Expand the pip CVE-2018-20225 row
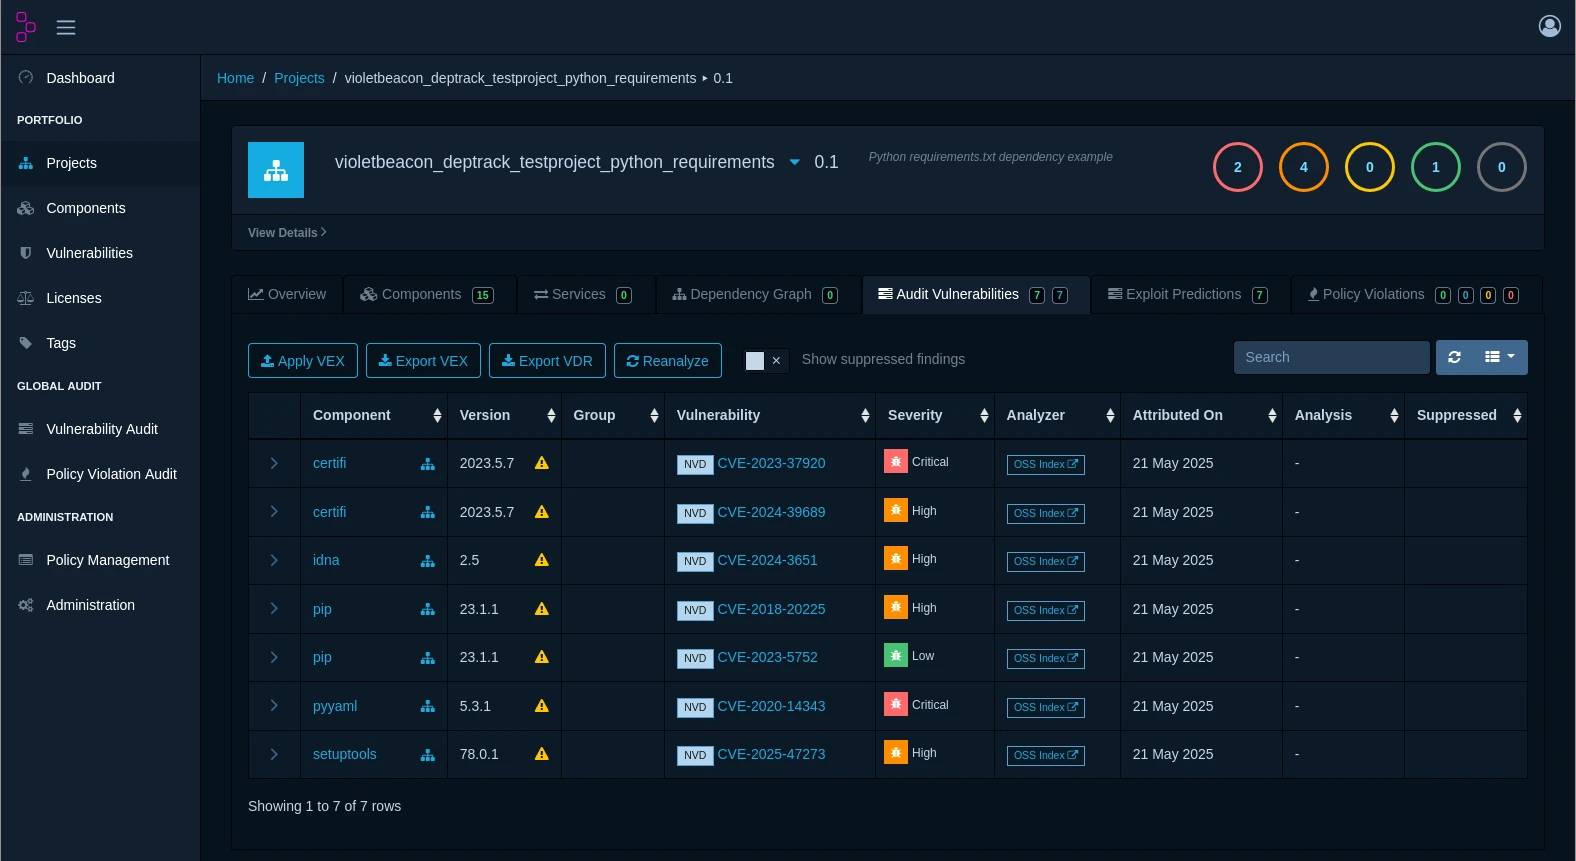The image size is (1576, 861). pos(274,608)
